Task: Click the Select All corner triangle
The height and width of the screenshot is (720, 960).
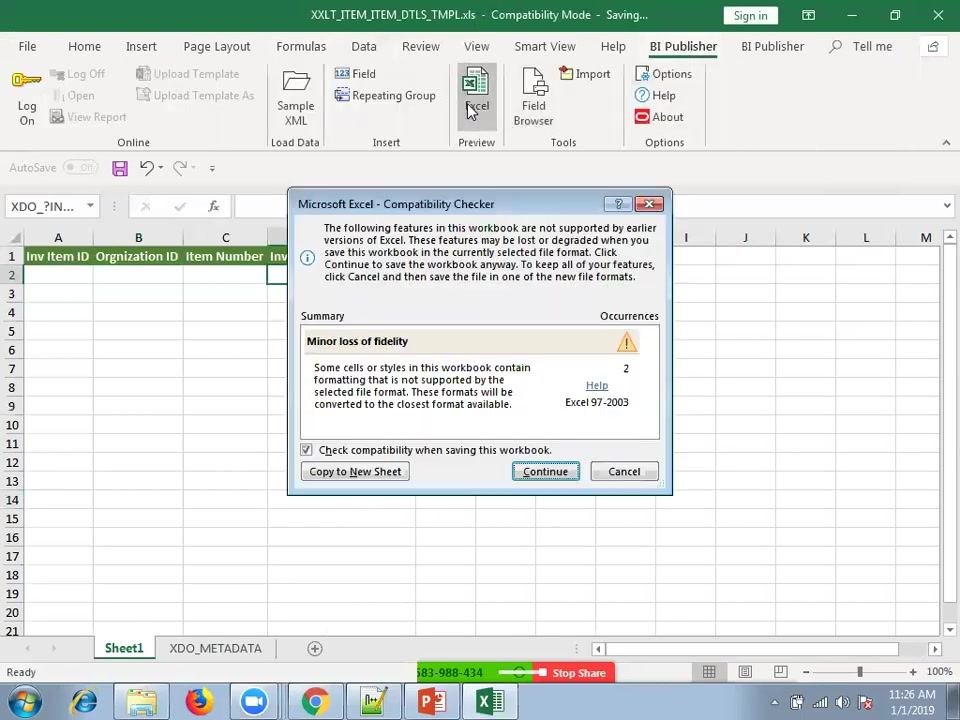Action: (13, 238)
